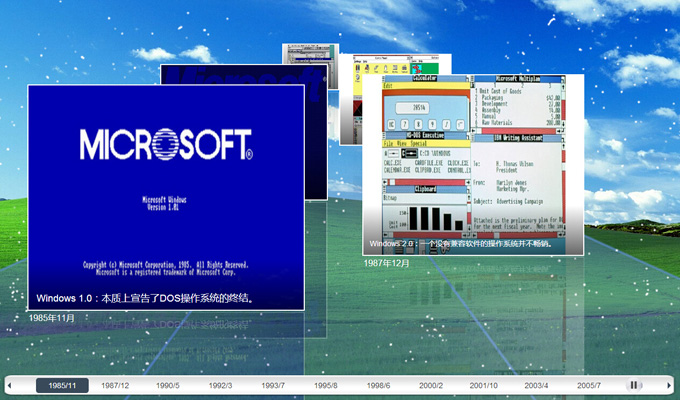The width and height of the screenshot is (680, 400).
Task: Select the small topmost screenshot in the stack
Action: [x=310, y=55]
